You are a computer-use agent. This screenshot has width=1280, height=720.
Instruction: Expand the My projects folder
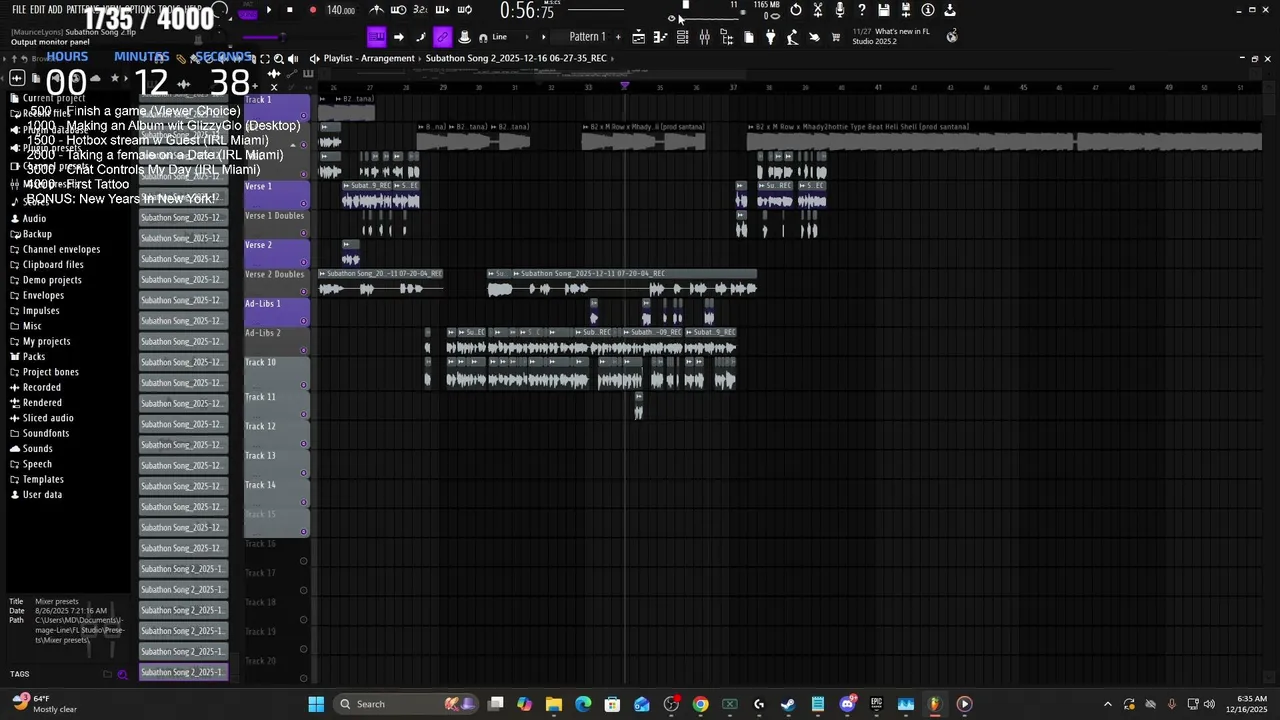[x=40, y=341]
